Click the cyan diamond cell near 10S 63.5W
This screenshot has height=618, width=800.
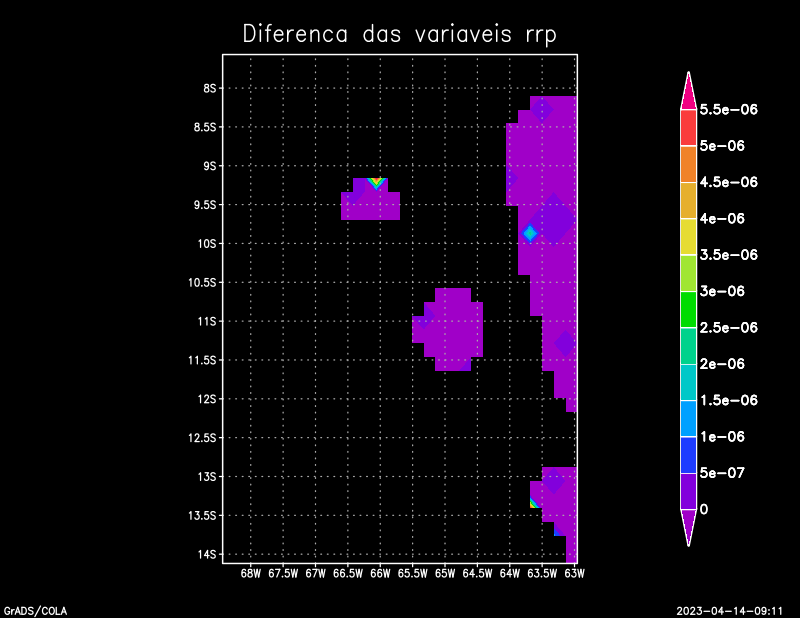530,233
